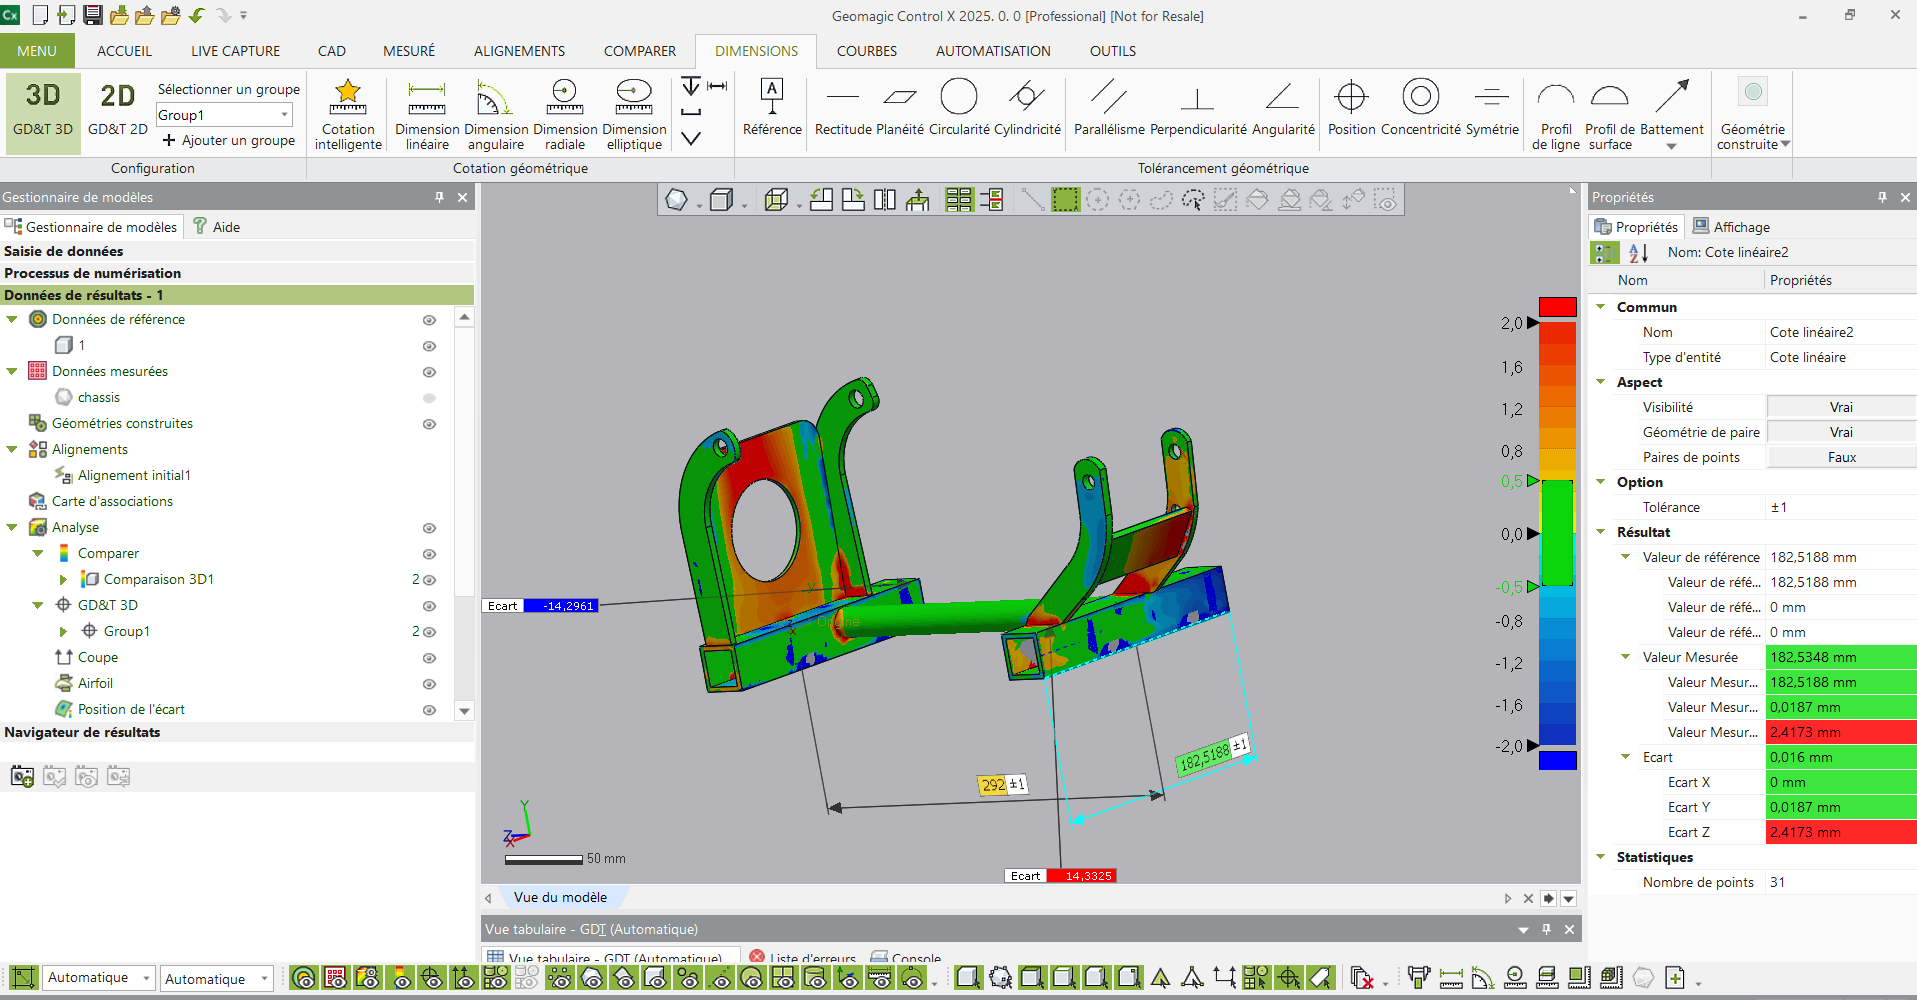Image resolution: width=1917 pixels, height=1000 pixels.
Task: Launch Cotation intelligente tool
Action: coord(348,114)
